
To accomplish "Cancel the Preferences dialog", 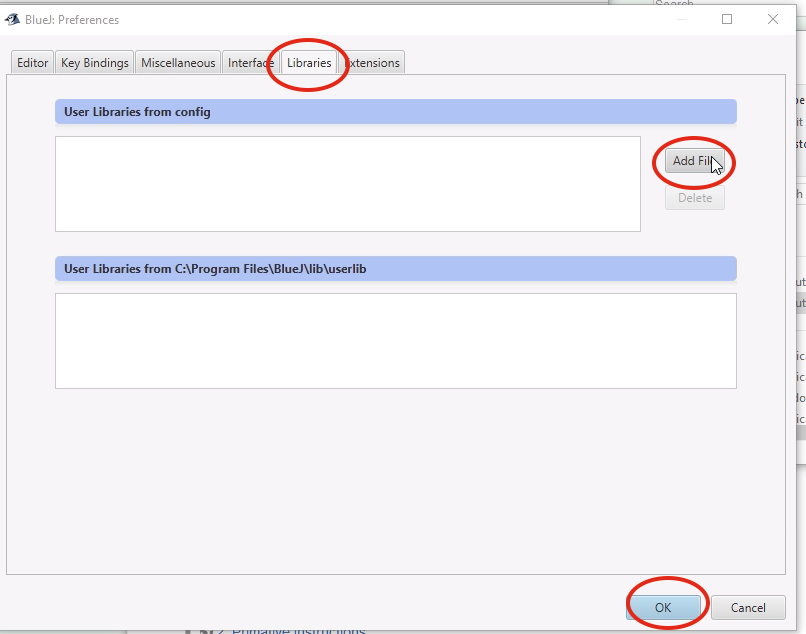I will (748, 607).
